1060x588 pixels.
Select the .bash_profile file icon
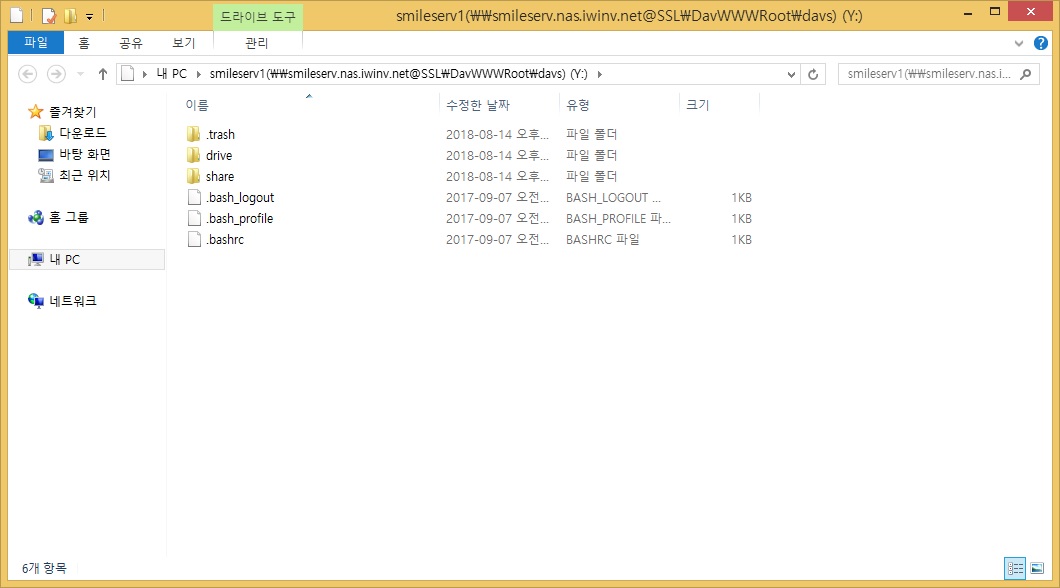click(194, 218)
